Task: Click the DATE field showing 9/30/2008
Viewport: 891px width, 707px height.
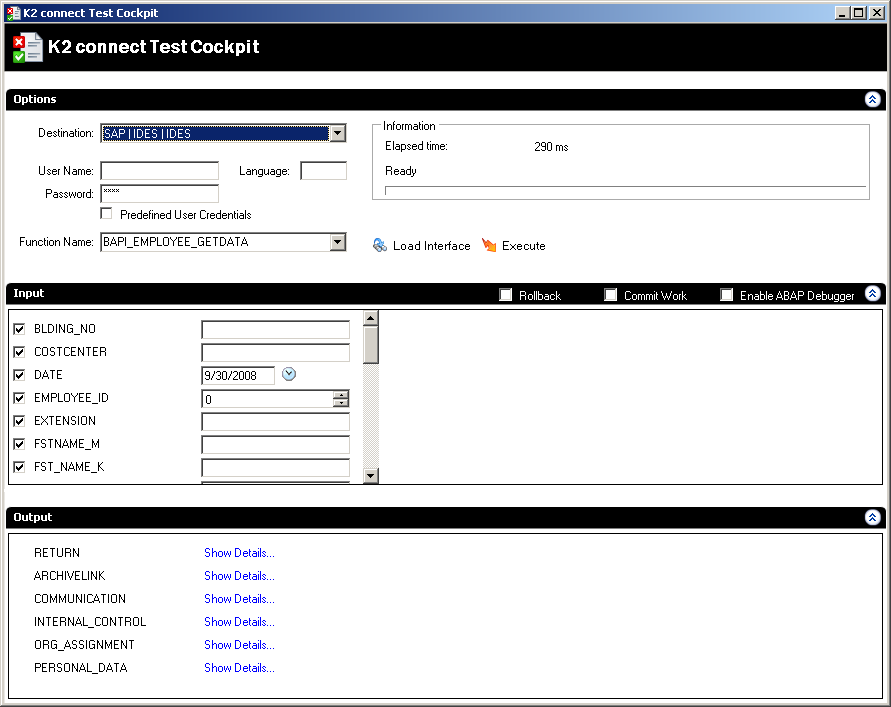Action: click(238, 376)
